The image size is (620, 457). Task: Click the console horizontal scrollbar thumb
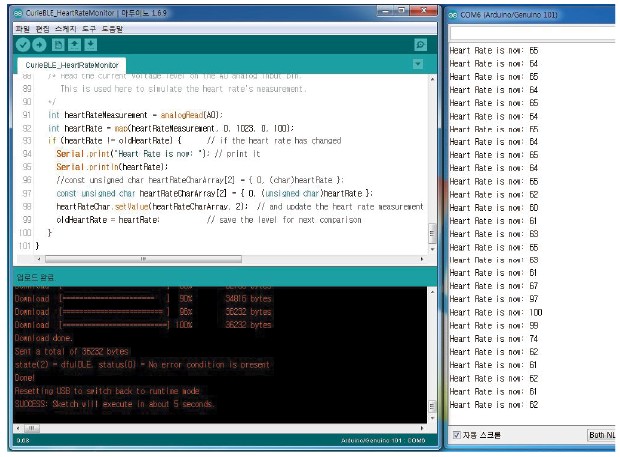coord(32,428)
